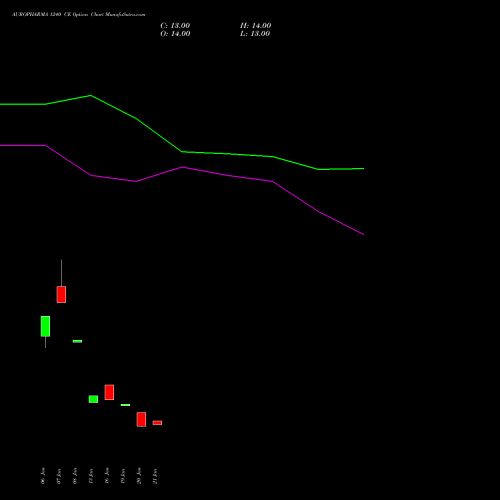Click the '12 Jan' date axis label
500x500 pixels.
tap(91, 476)
